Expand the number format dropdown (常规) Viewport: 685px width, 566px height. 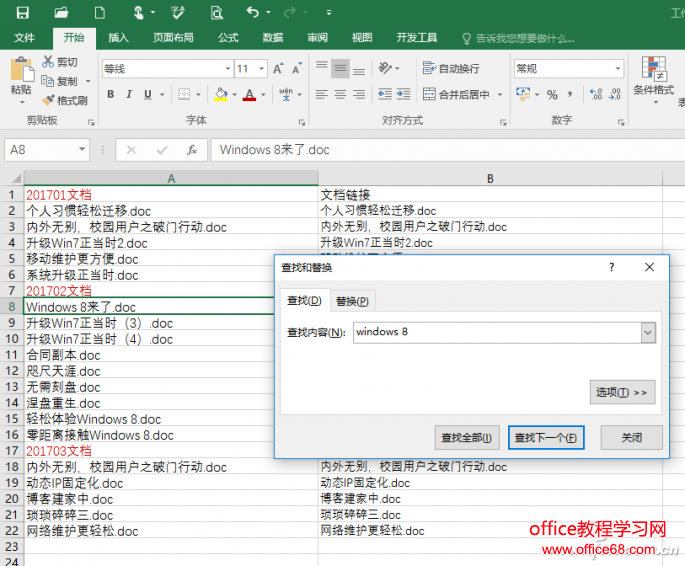620,69
